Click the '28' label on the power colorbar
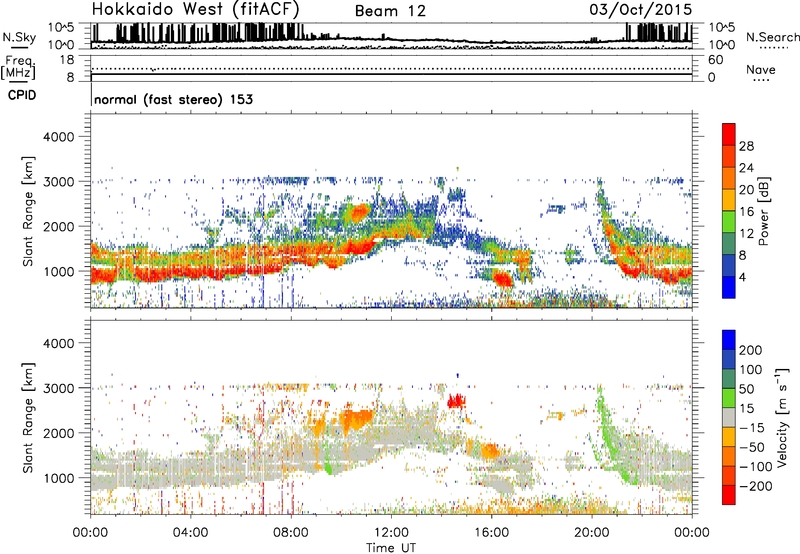The image size is (800, 554). click(746, 146)
